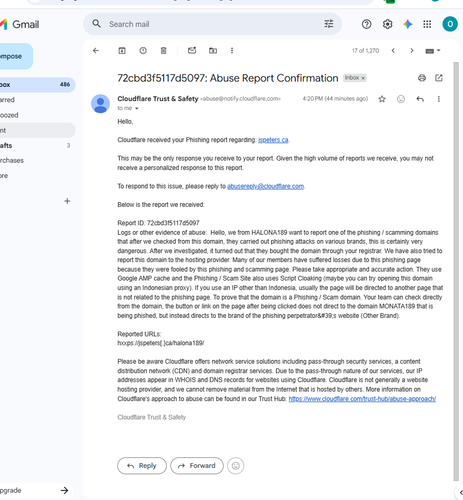This screenshot has height=500, width=463.
Task: Click the sender avatar icon
Action: tap(100, 104)
